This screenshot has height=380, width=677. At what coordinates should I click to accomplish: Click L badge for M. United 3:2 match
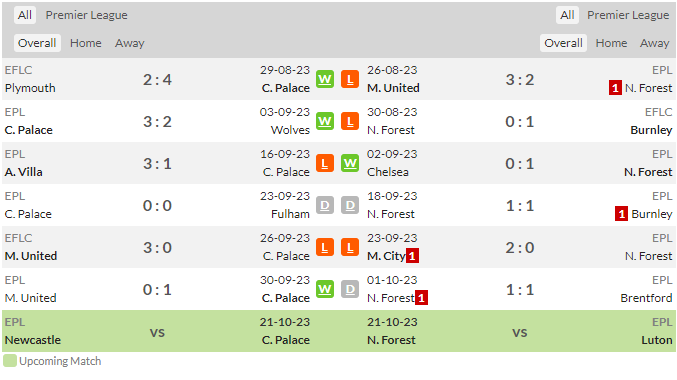coord(350,79)
